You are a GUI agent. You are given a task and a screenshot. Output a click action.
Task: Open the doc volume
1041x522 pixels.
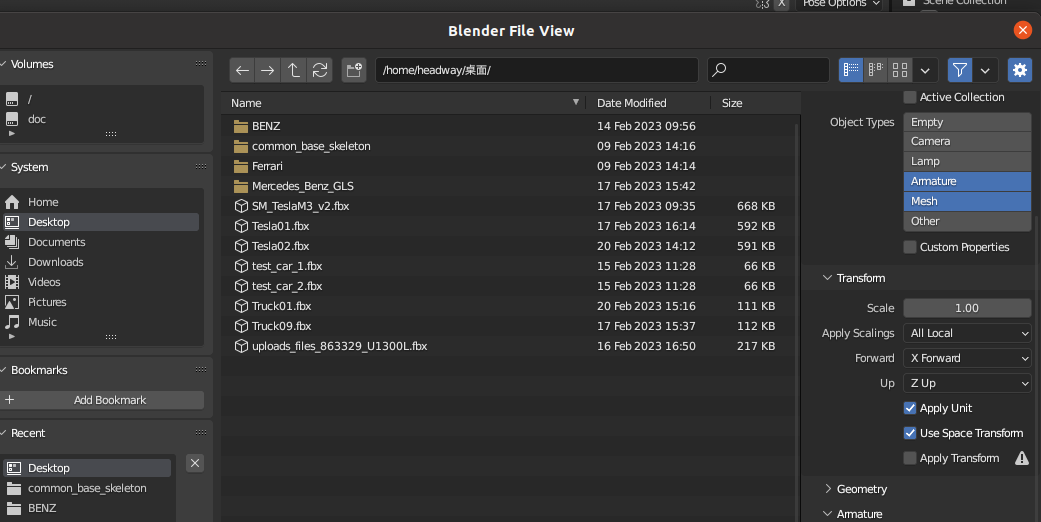pyautogui.click(x=103, y=119)
